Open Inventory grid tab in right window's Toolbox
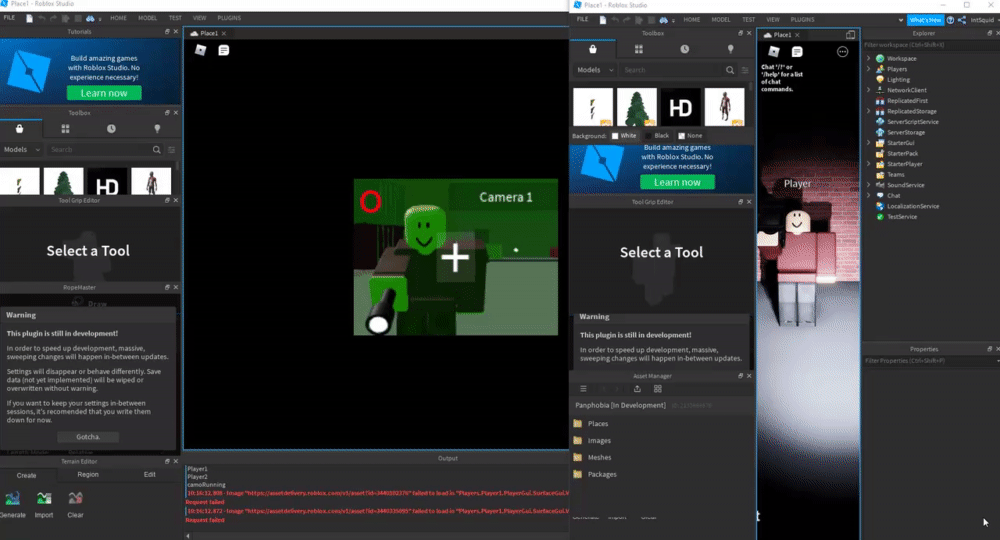This screenshot has height=540, width=1000. coord(638,49)
